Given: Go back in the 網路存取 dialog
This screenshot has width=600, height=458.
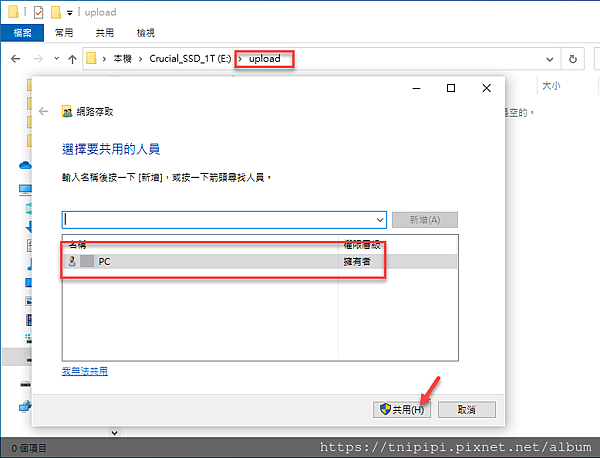Looking at the screenshot, I should 43,111.
